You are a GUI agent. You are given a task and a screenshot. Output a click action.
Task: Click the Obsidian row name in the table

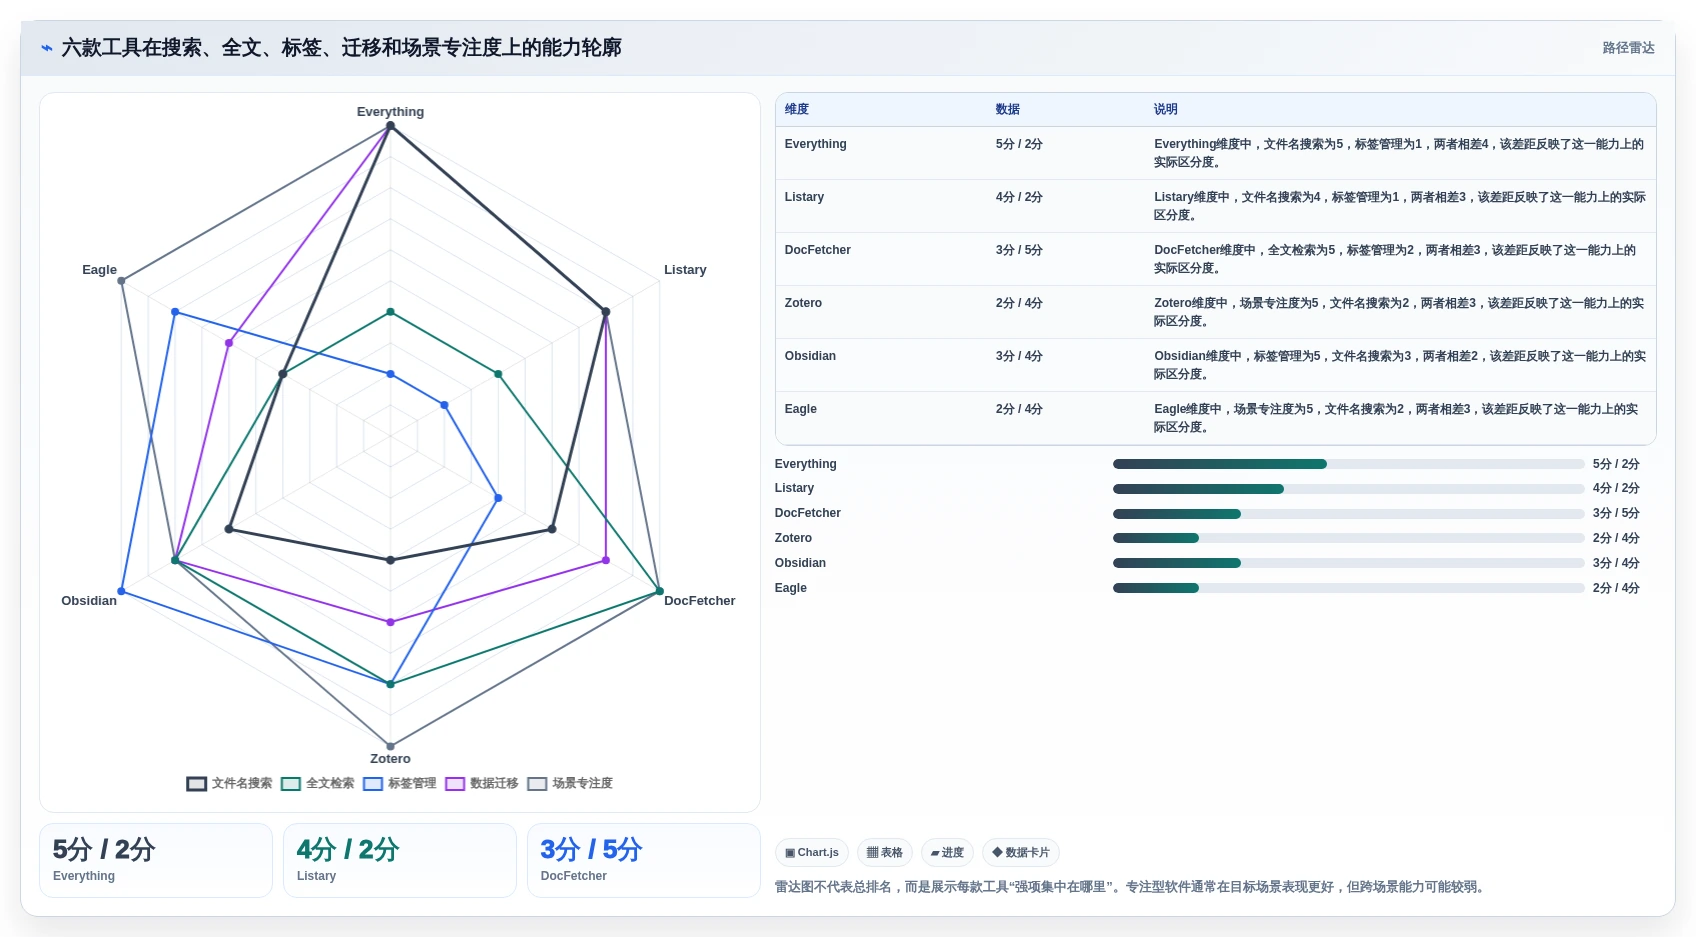click(811, 356)
